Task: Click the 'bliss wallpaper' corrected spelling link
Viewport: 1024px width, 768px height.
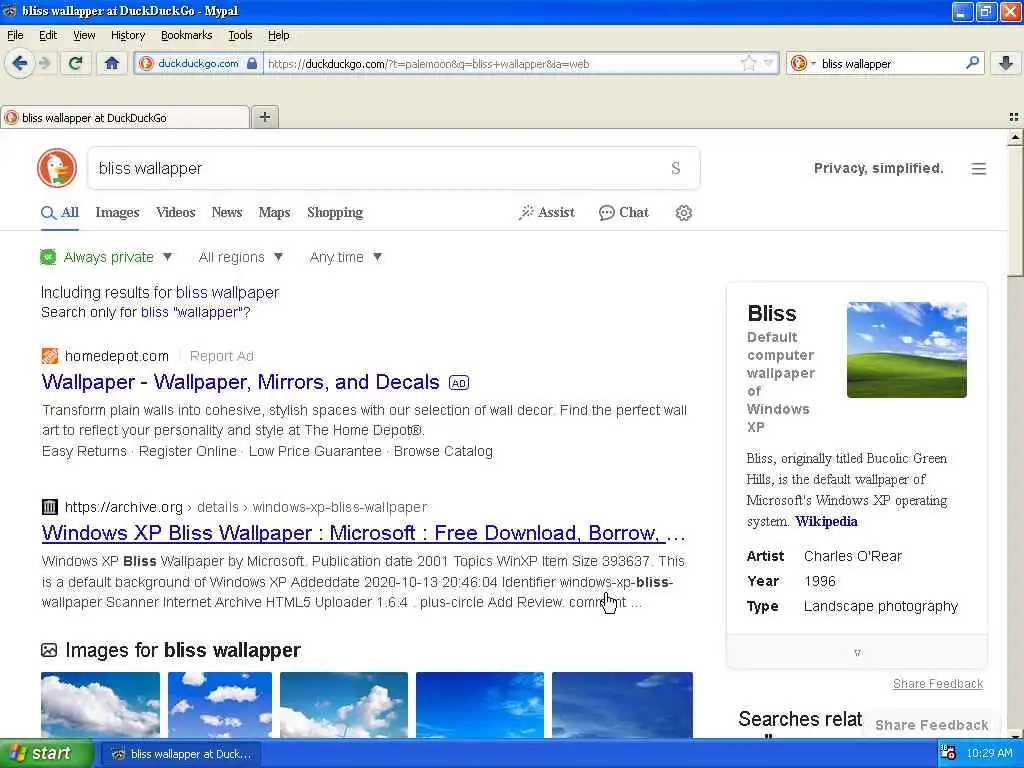Action: pyautogui.click(x=227, y=293)
